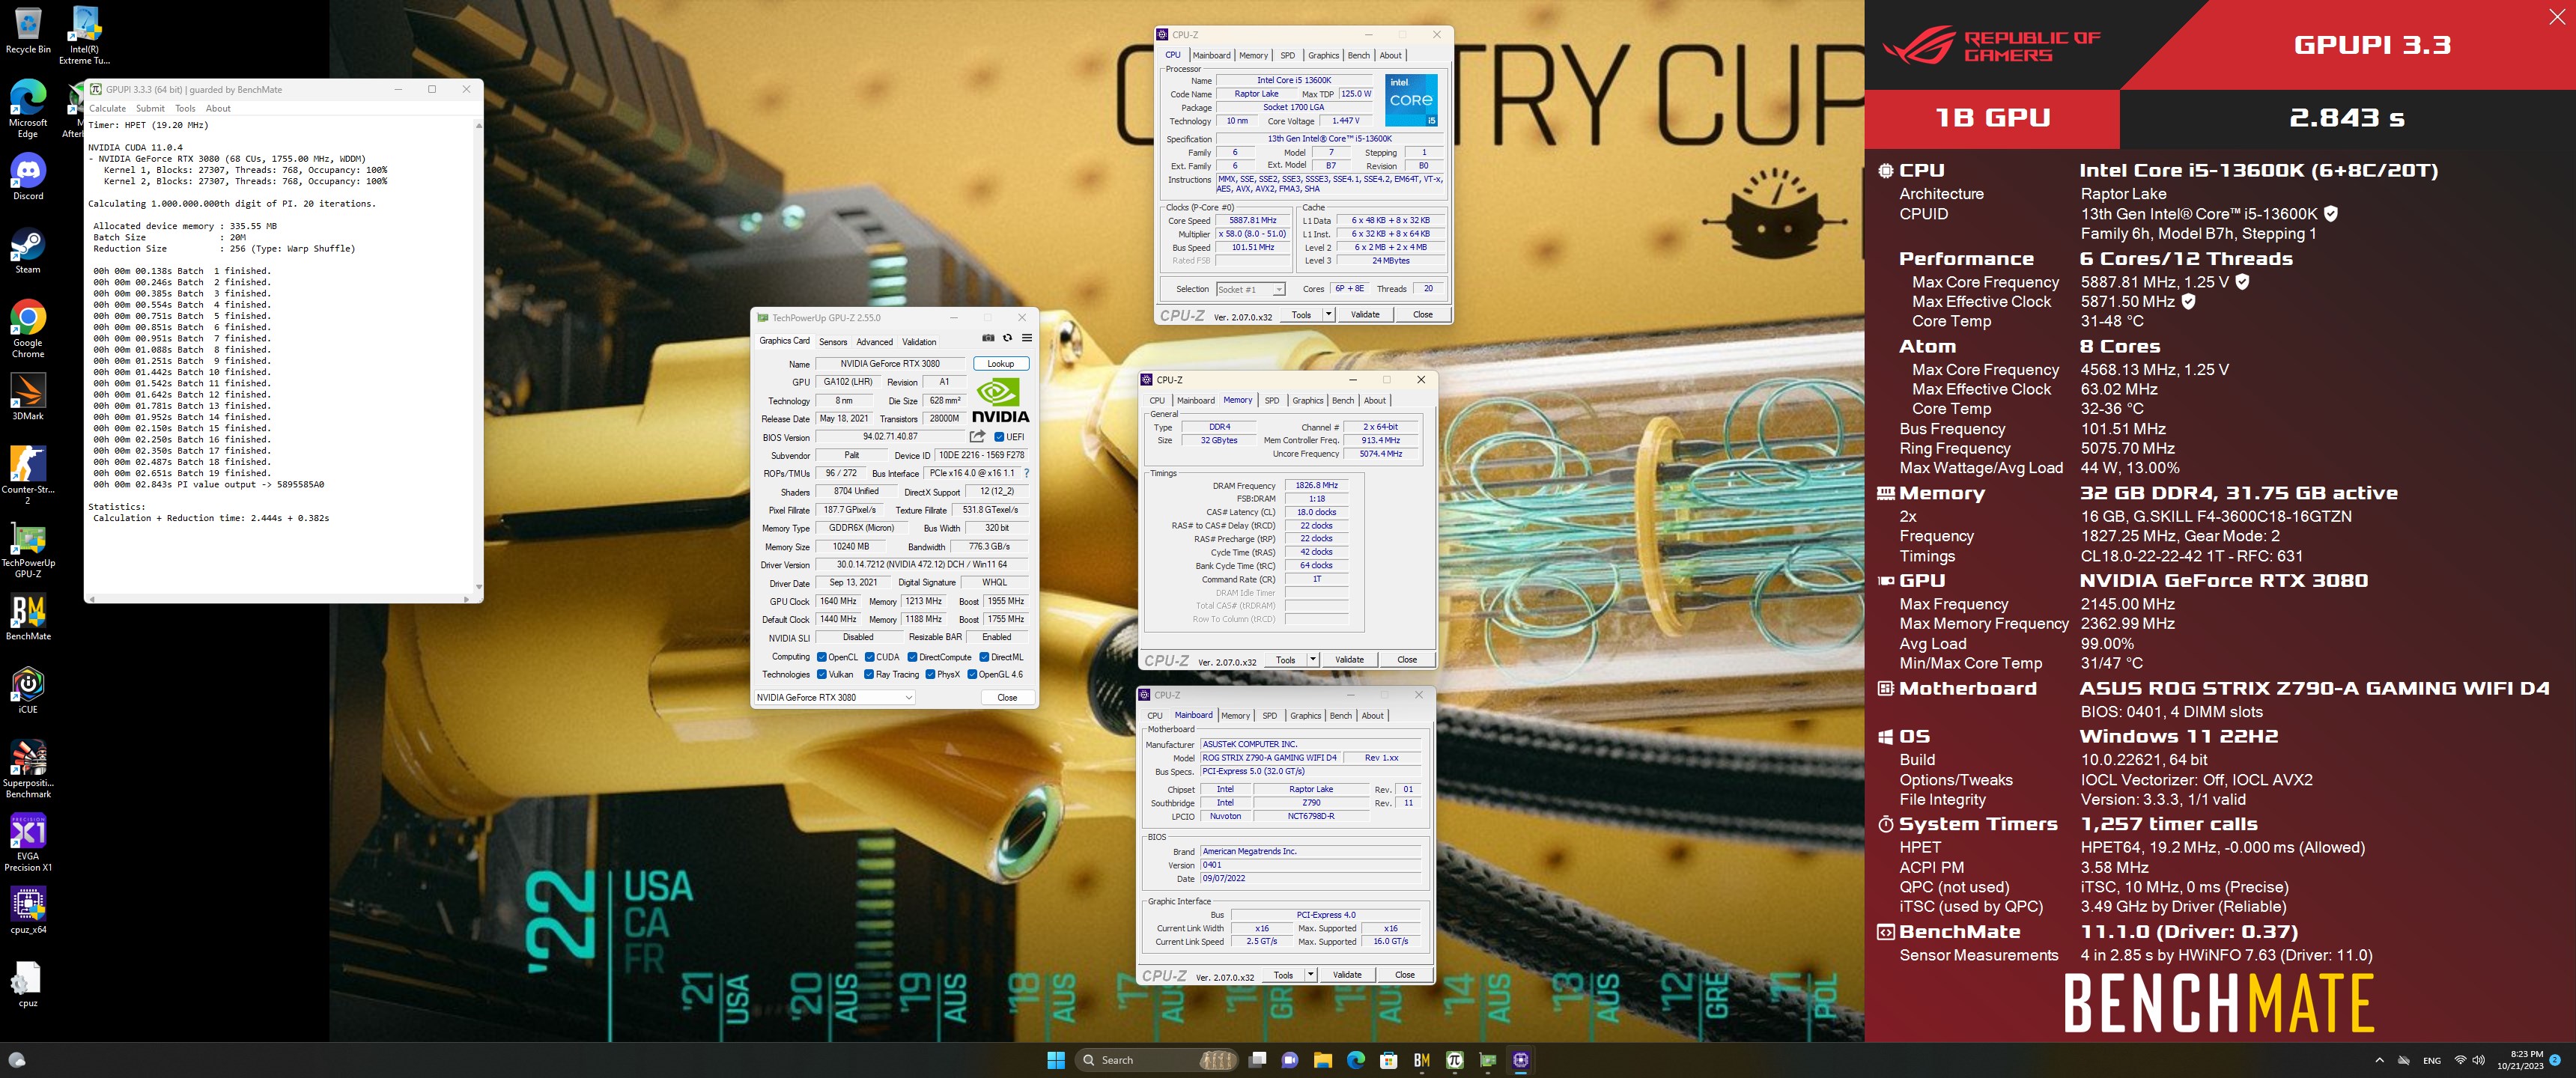Expand Tools arrow in CPU-Z Mainboard window
This screenshot has height=1078, width=2576.
[x=1310, y=974]
